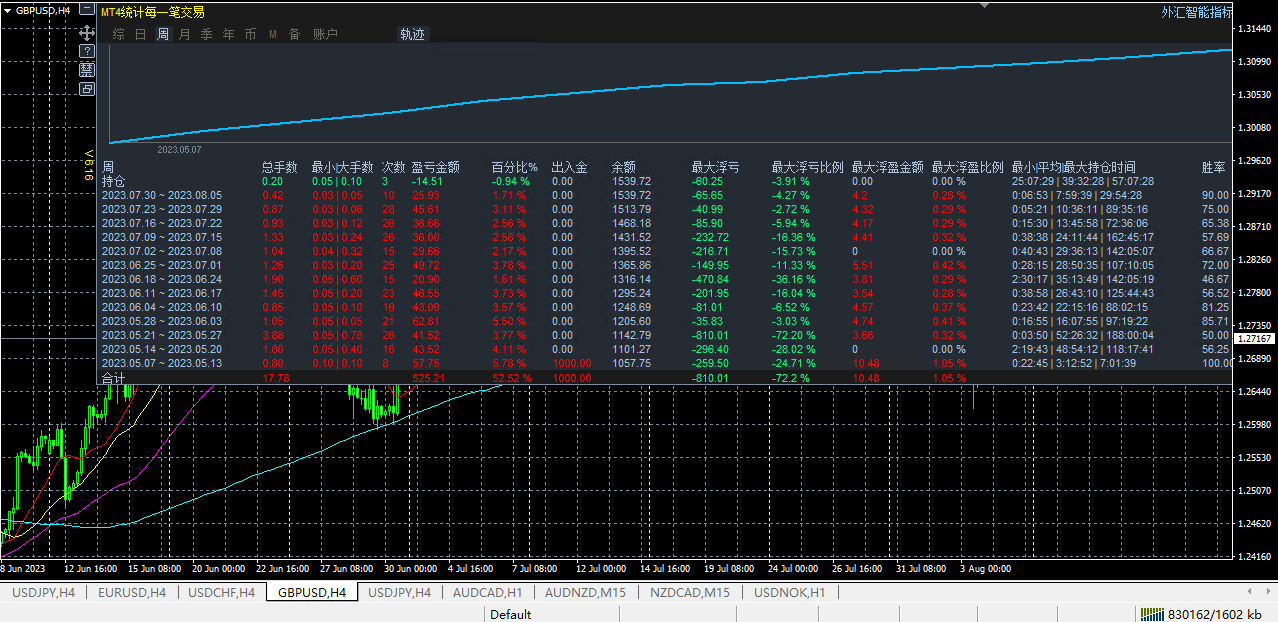
Task: Click the V6.16 version label
Action: click(88, 165)
